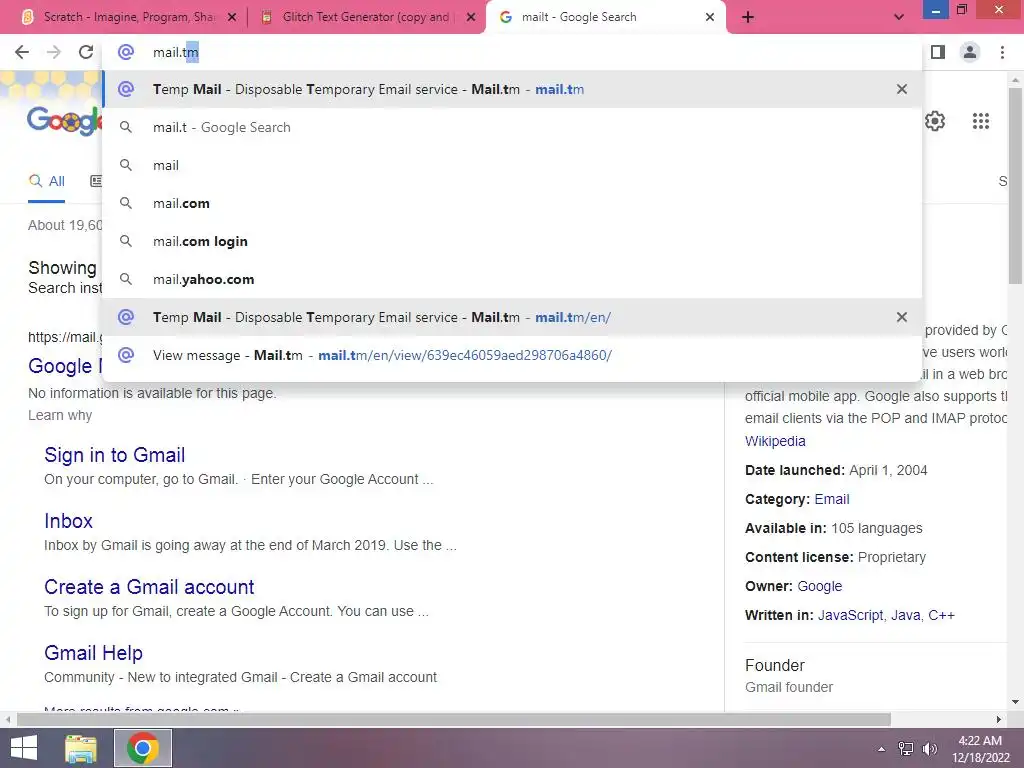Open the Chrome side panel icon
The width and height of the screenshot is (1024, 768).
938,52
